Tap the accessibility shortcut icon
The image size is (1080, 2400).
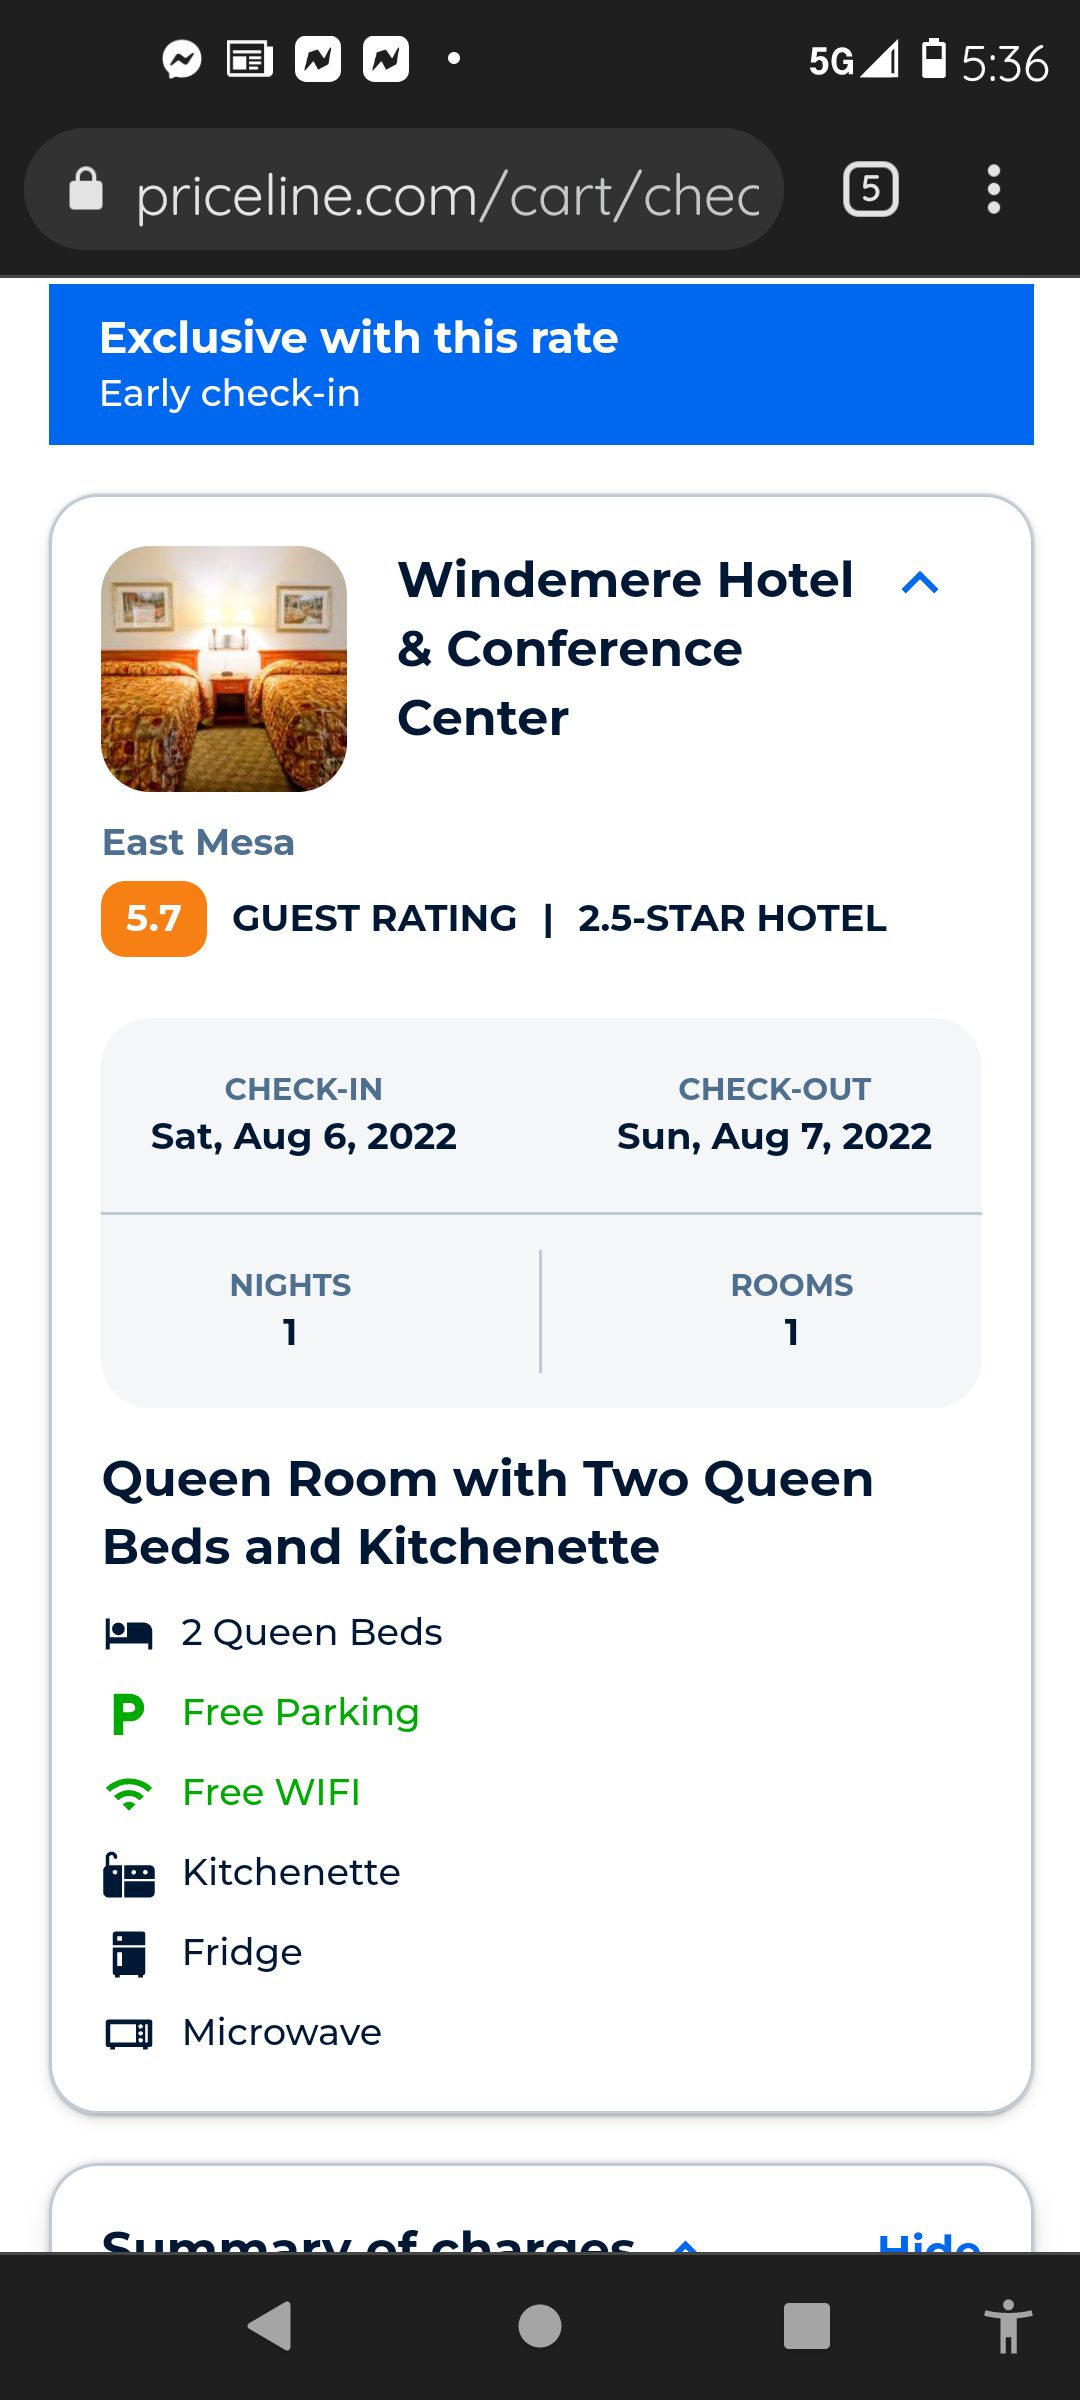coord(1008,2326)
